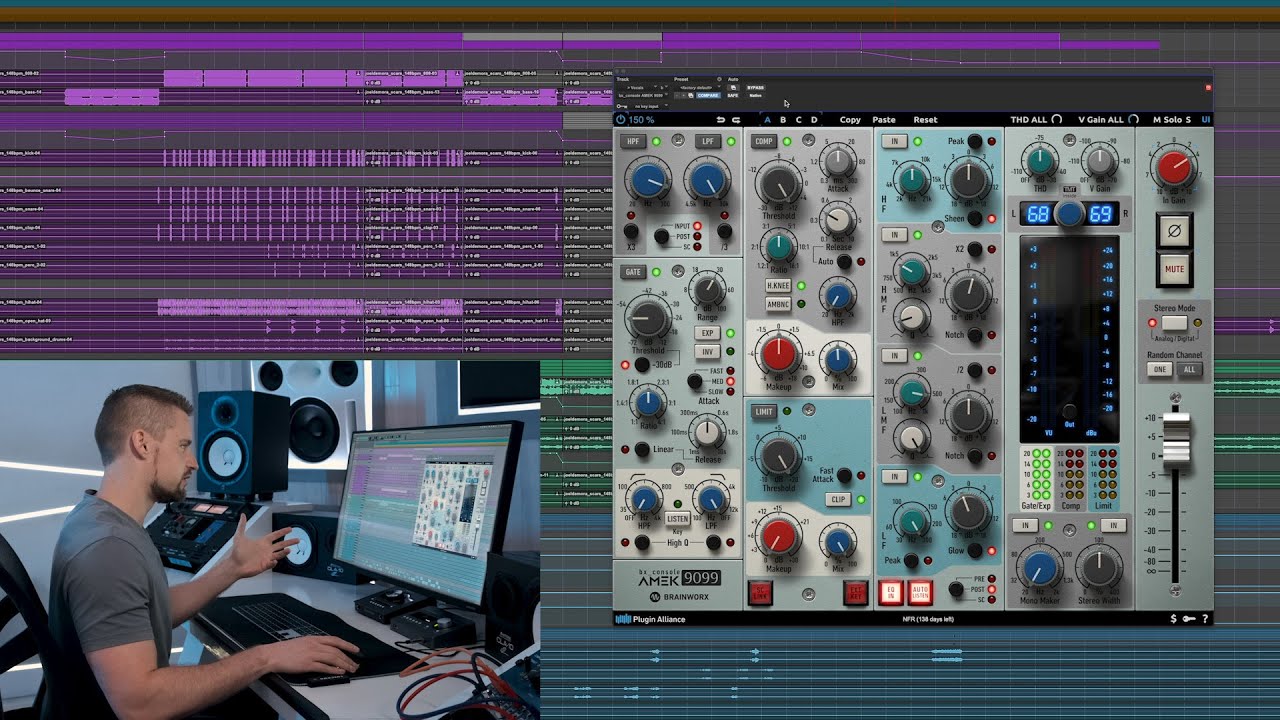The image size is (1280, 720).
Task: Click the red In Gain knob
Action: tap(1174, 169)
